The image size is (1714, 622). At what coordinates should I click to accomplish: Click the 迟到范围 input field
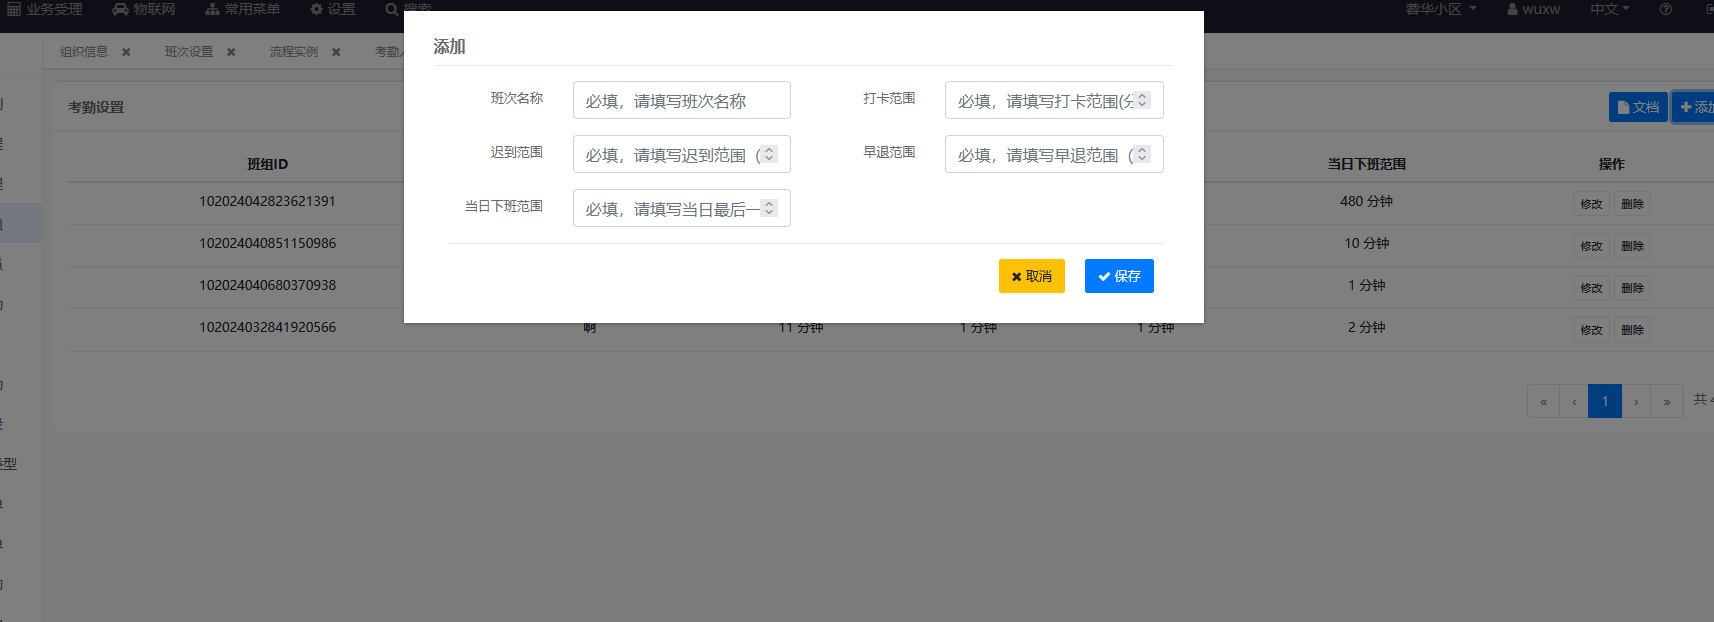point(681,154)
